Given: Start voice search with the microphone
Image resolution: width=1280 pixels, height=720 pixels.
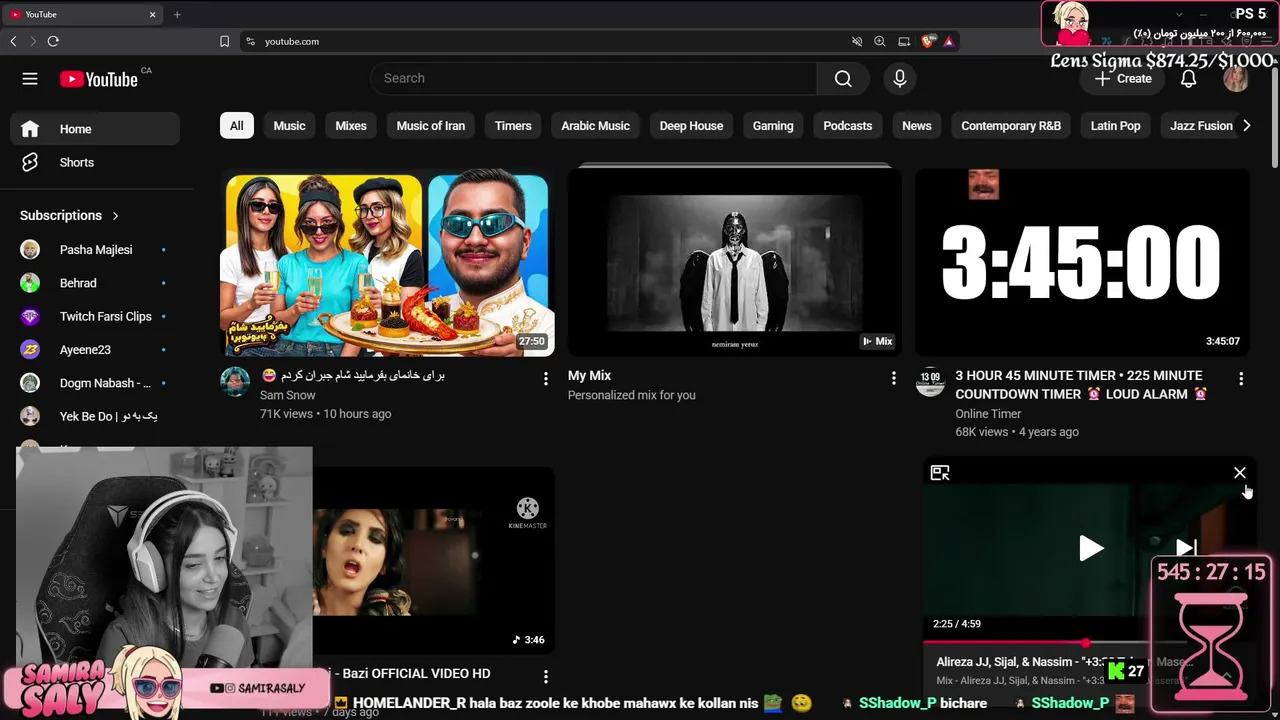Looking at the screenshot, I should tap(900, 79).
